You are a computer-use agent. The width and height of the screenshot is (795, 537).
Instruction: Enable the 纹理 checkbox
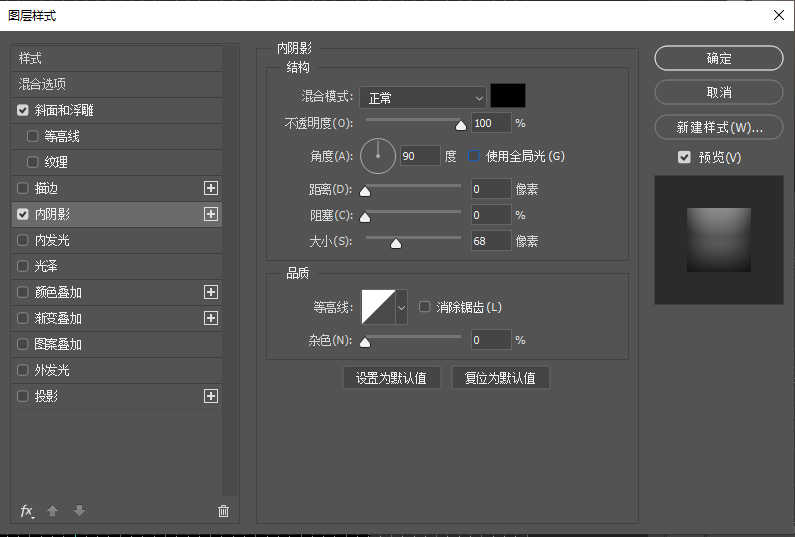coord(32,162)
